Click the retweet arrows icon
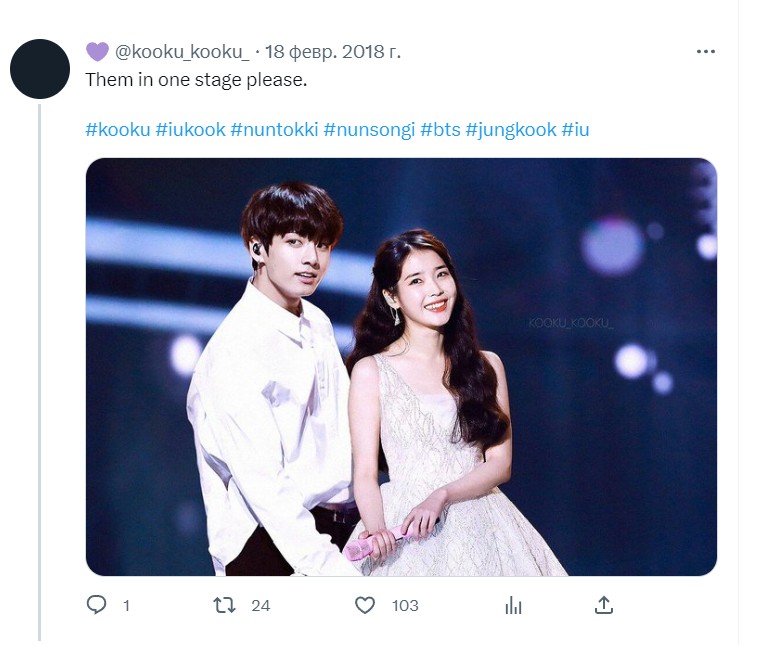This screenshot has height=645, width=757. [224, 605]
